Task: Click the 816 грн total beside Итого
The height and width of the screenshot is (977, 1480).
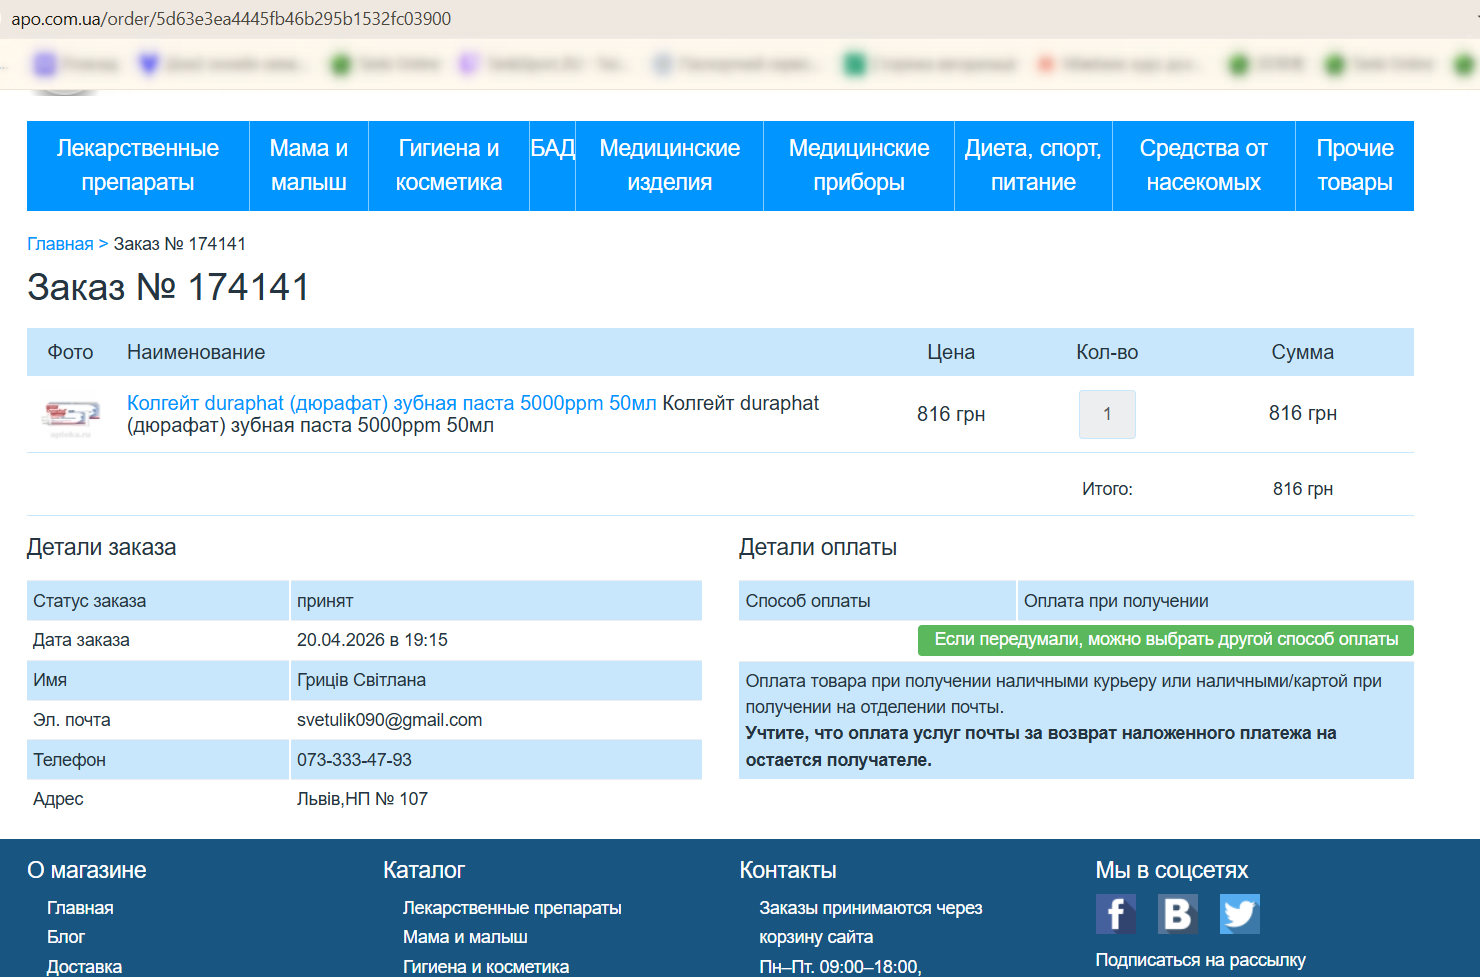Action: [x=1303, y=489]
